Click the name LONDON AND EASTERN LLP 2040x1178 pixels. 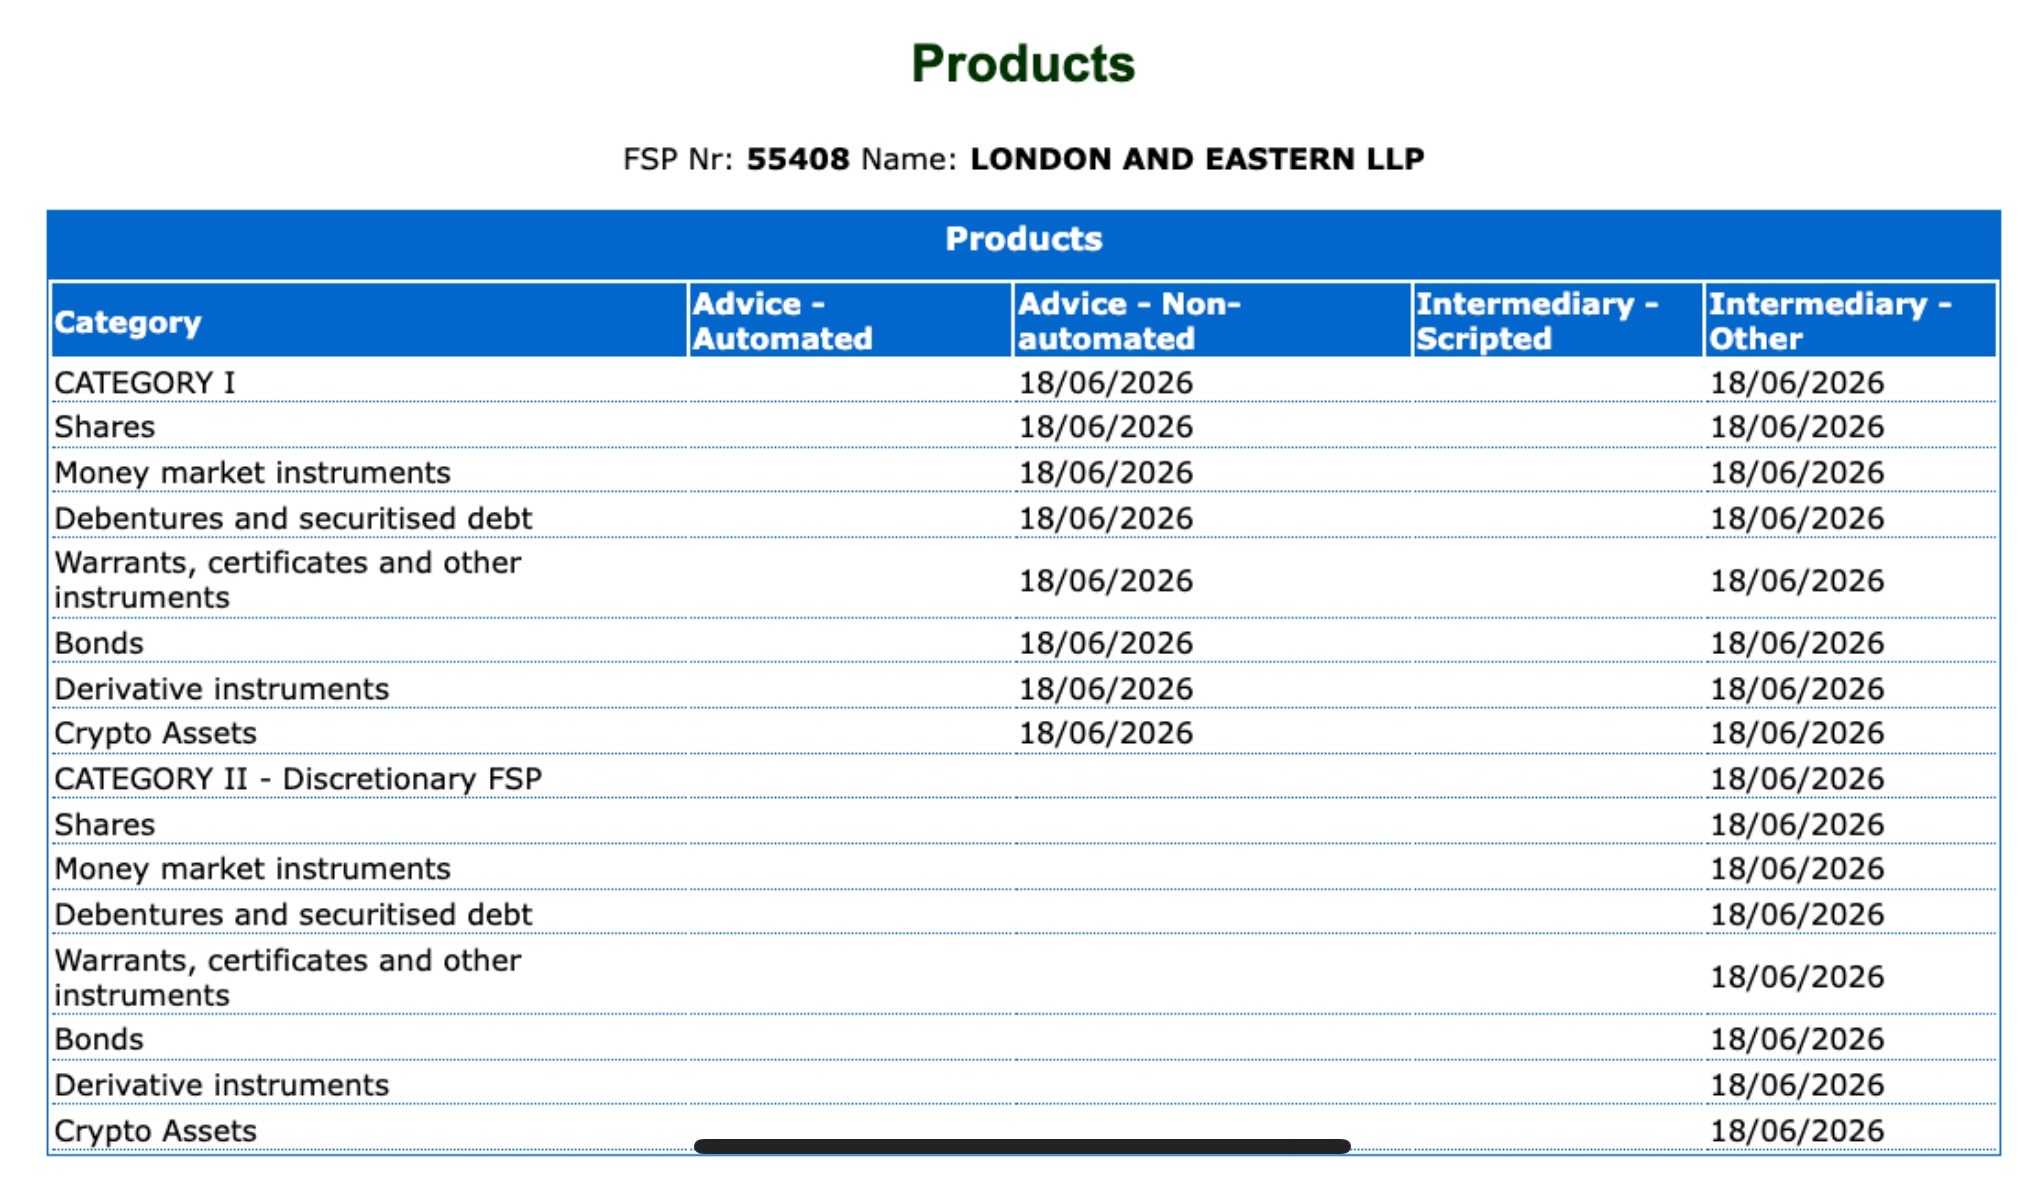pos(1197,159)
